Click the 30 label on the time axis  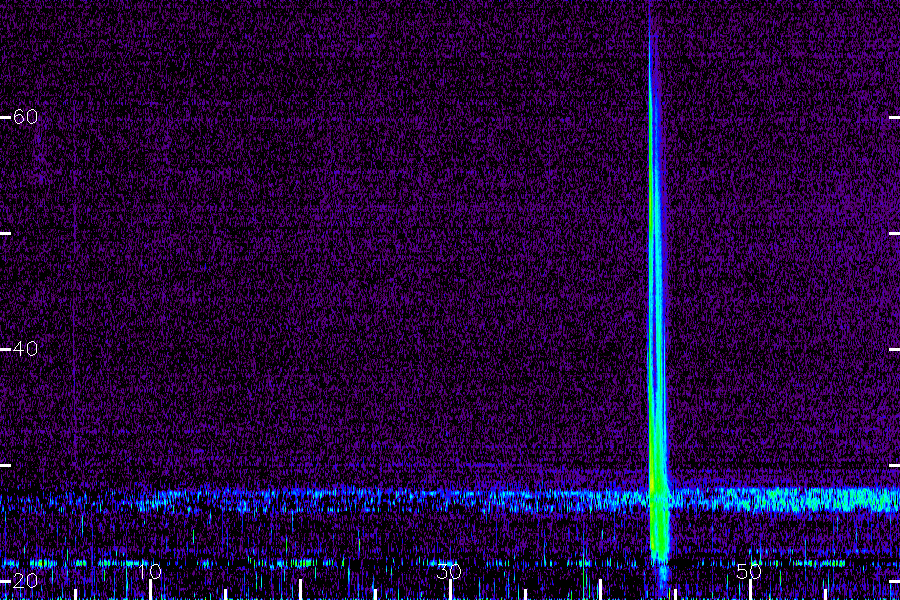pos(449,571)
